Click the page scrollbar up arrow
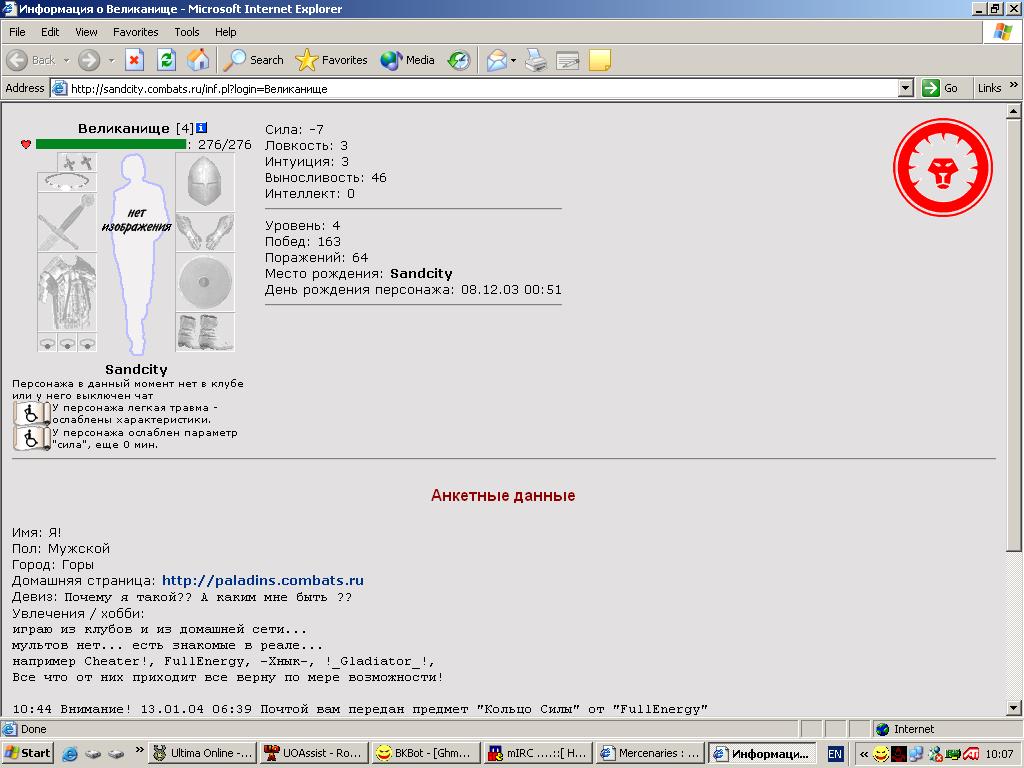This screenshot has width=1024, height=768. click(1013, 112)
